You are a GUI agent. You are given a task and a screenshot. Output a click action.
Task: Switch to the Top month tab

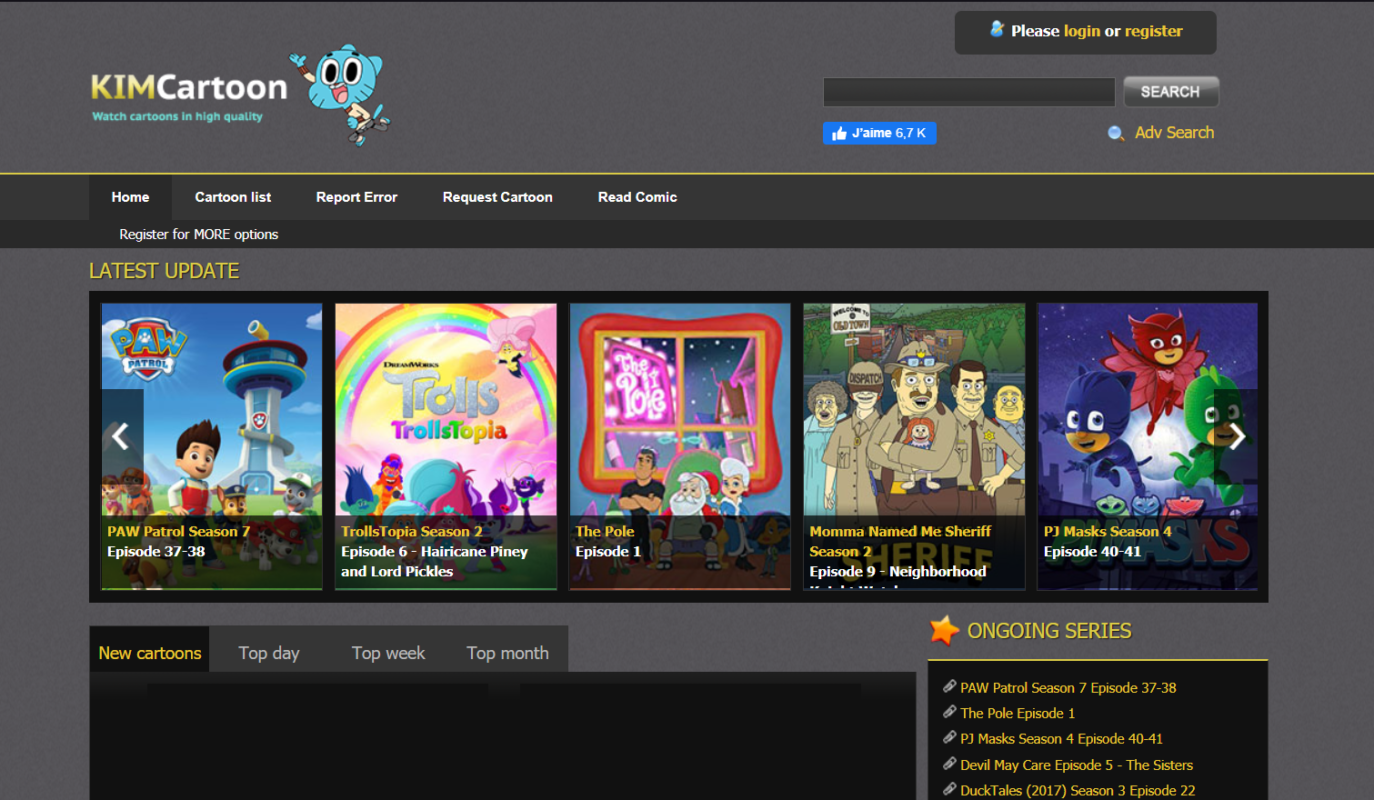508,653
